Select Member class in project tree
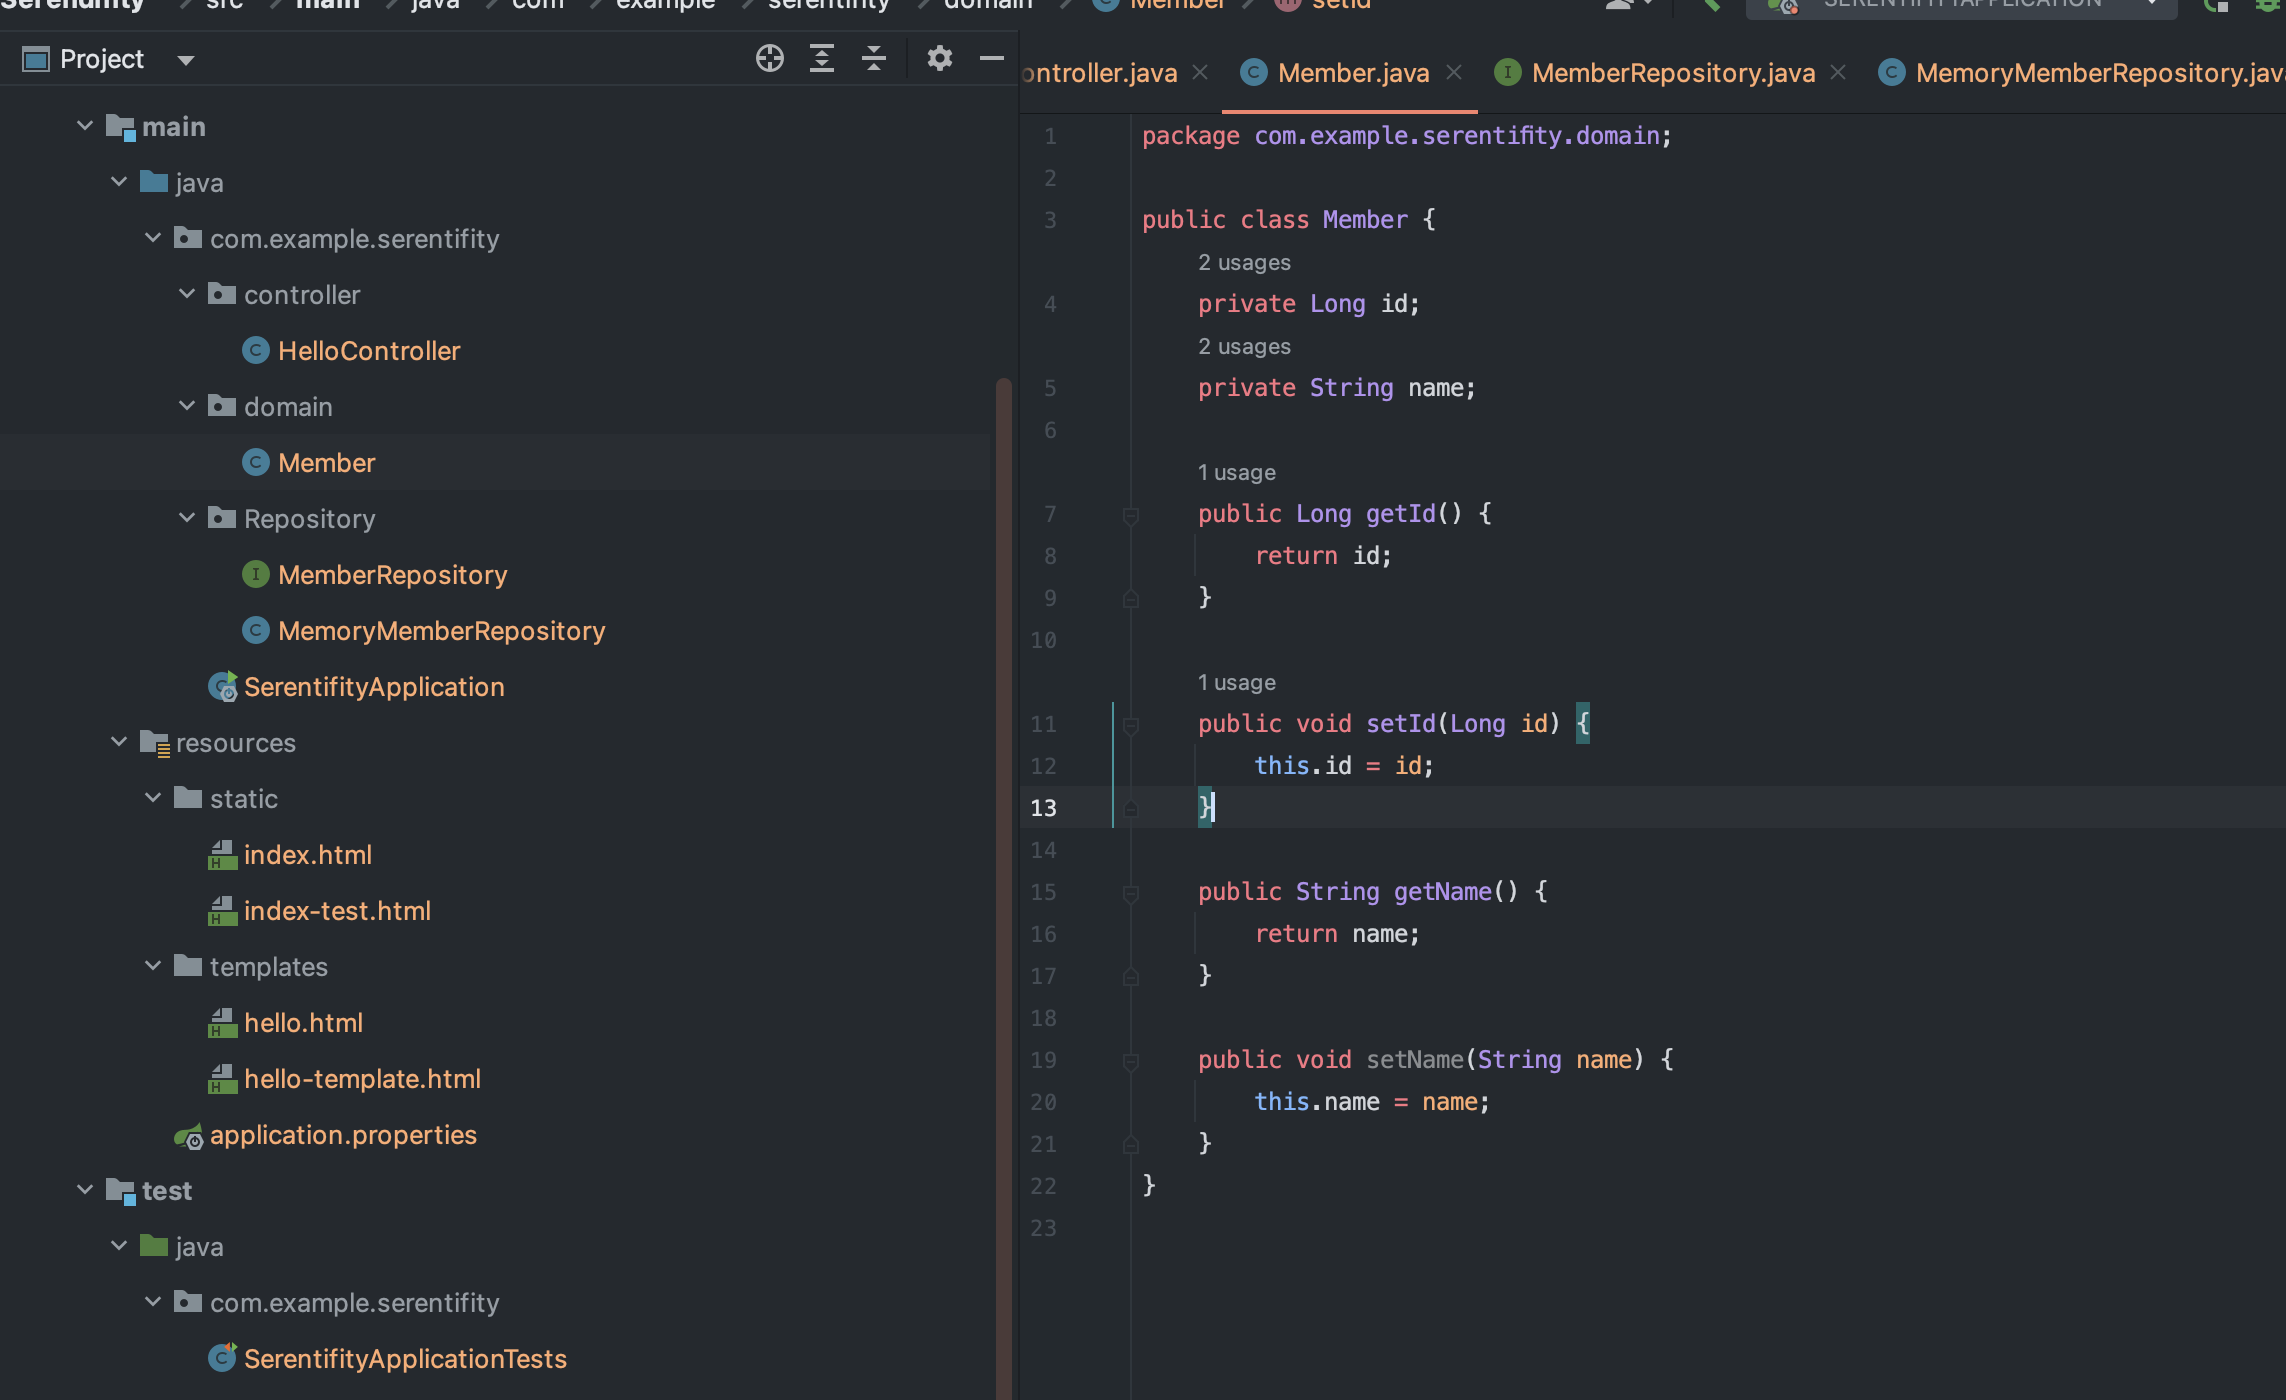2286x1400 pixels. tap(327, 463)
